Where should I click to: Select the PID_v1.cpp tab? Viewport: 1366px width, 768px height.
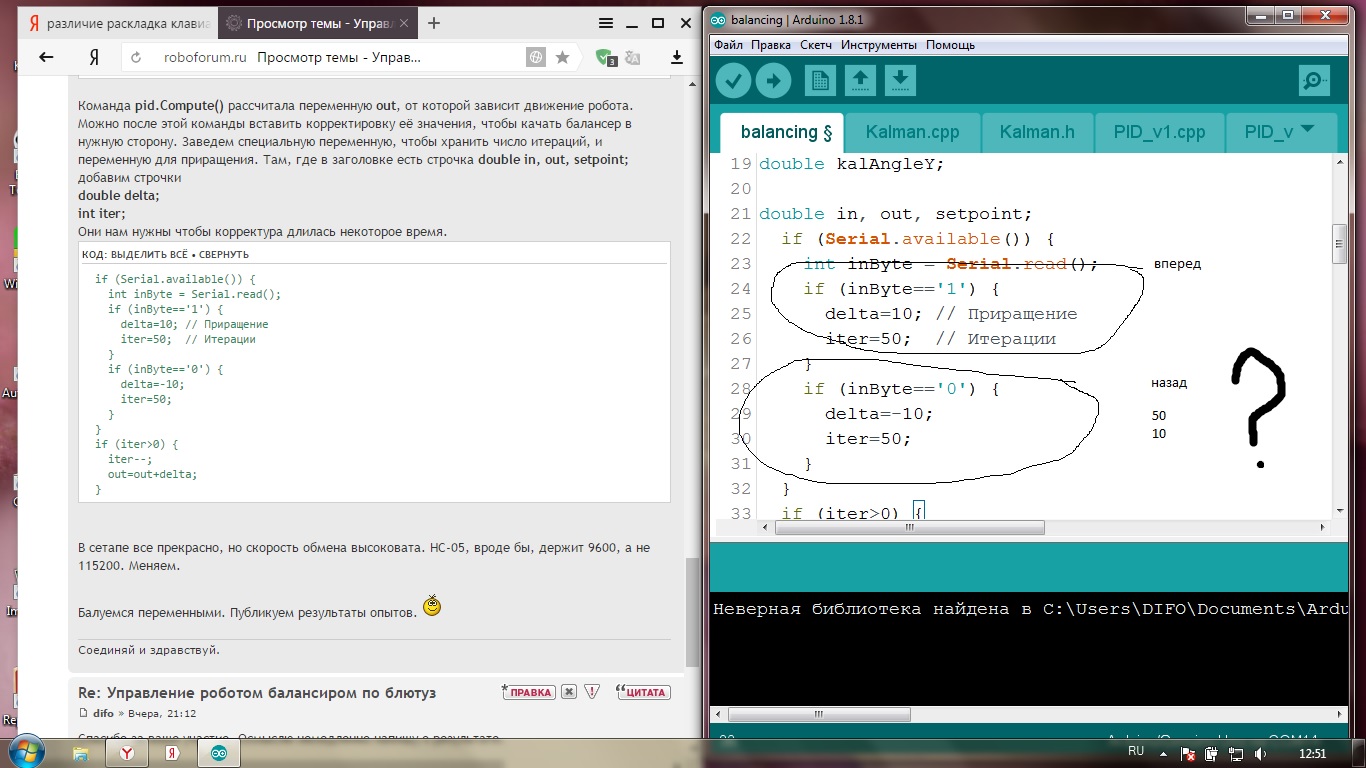point(1159,132)
